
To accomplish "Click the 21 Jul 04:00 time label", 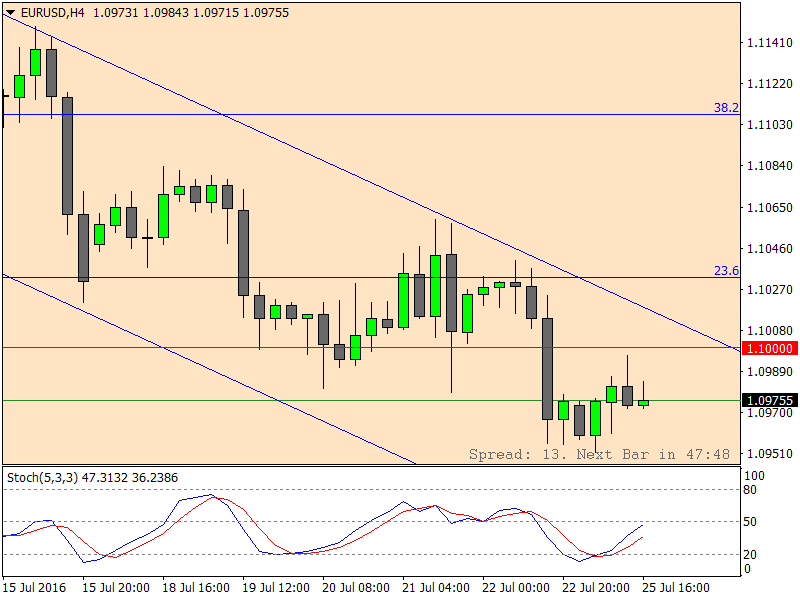I will [x=436, y=588].
